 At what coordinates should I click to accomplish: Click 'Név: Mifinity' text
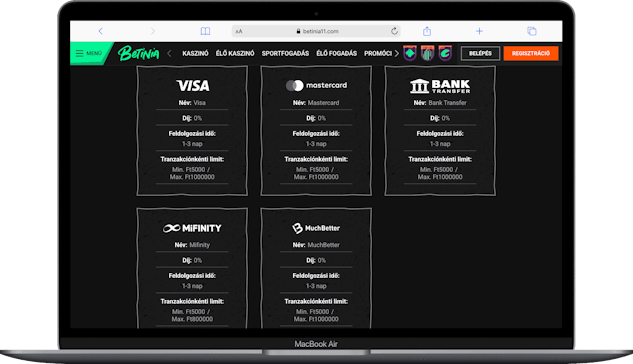click(x=192, y=245)
